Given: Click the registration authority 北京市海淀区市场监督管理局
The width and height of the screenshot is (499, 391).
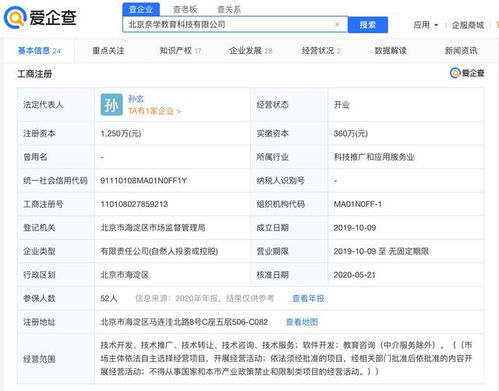Looking at the screenshot, I should (153, 228).
